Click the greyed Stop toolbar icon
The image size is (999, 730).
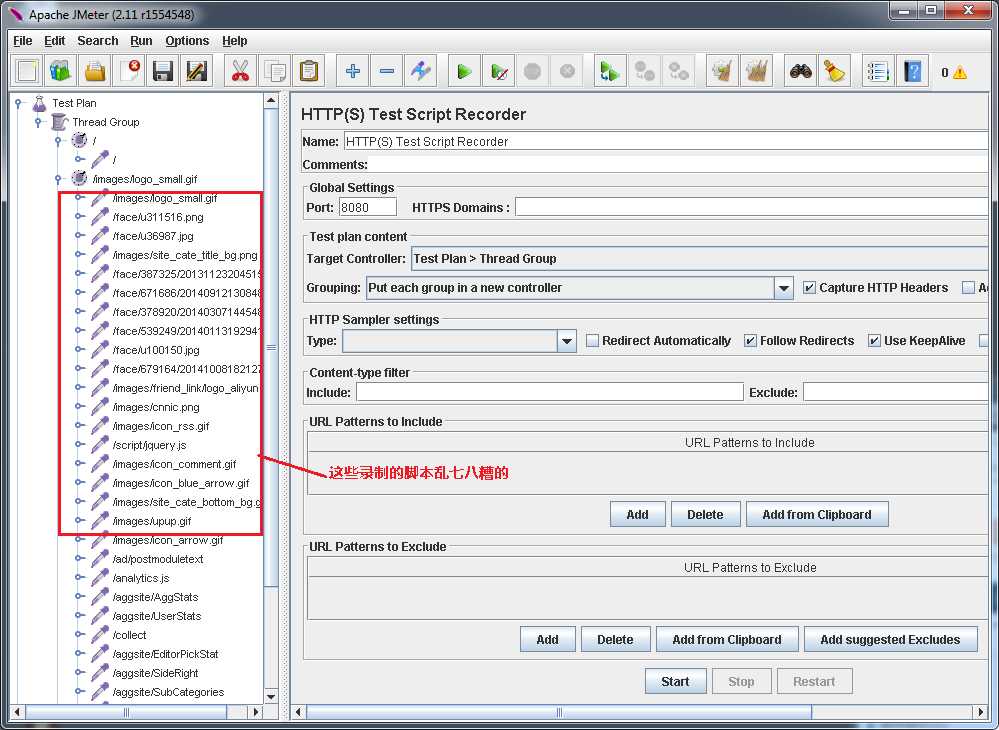[x=533, y=71]
